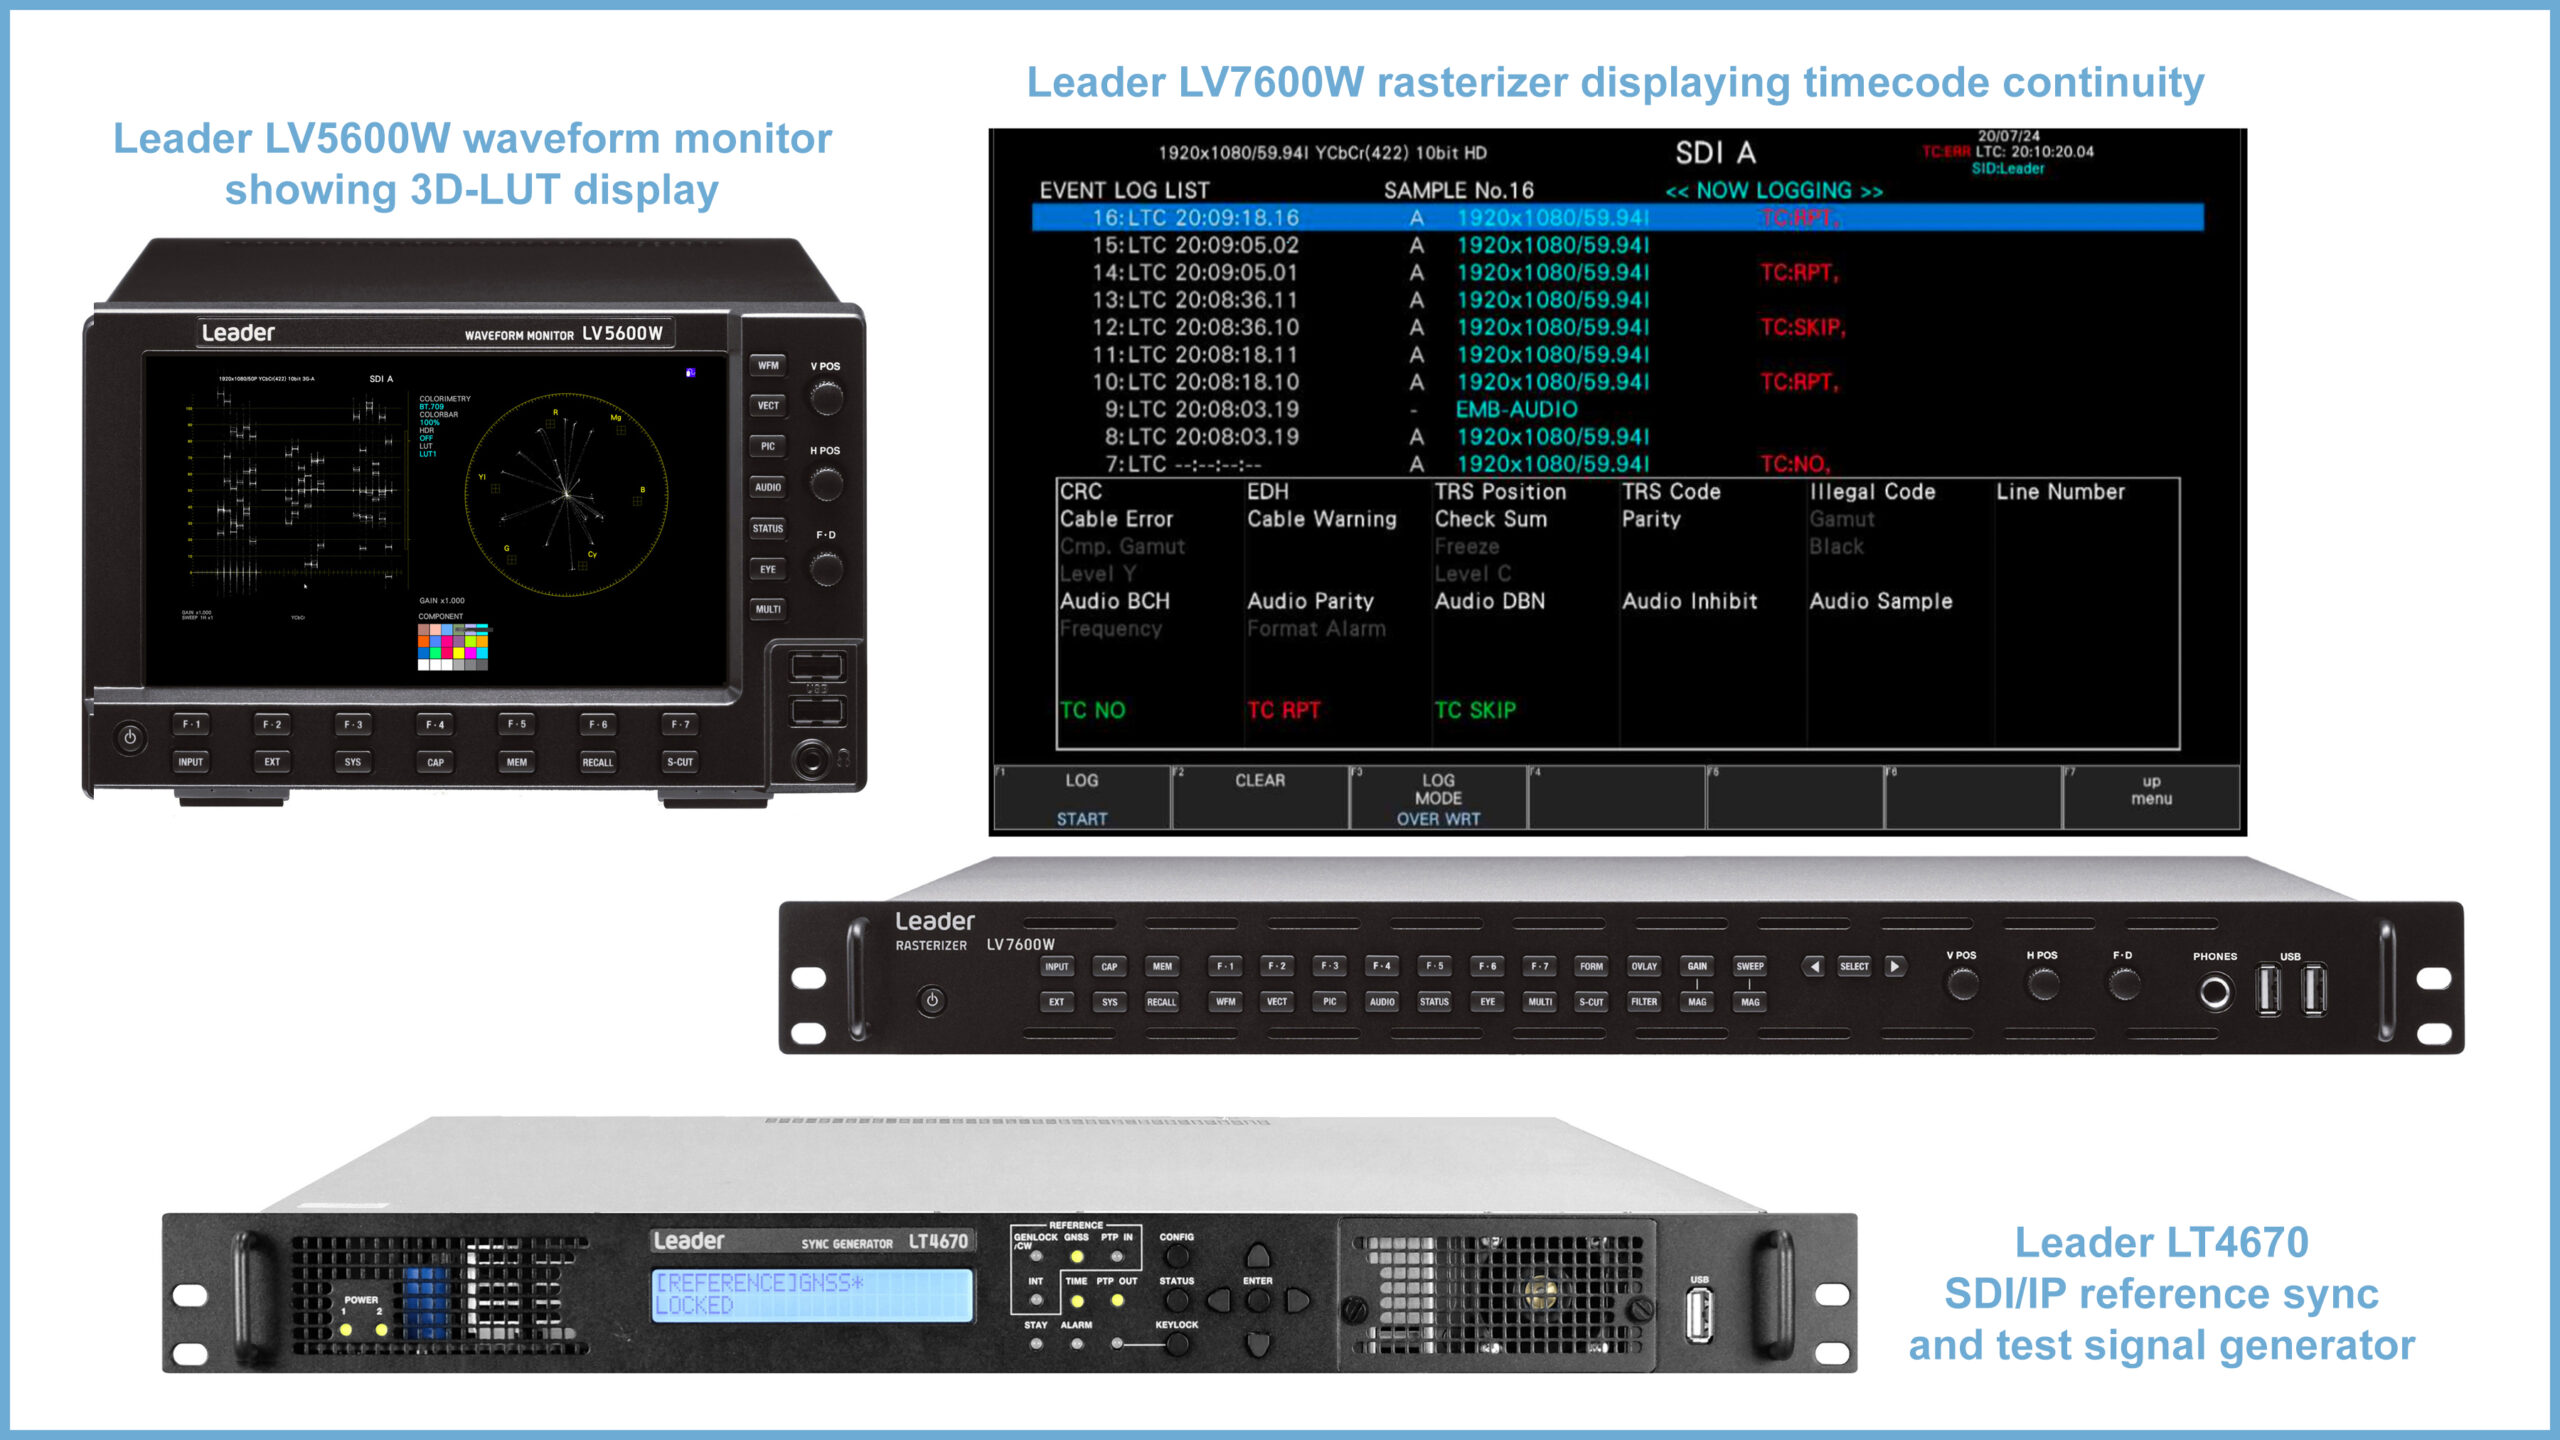Screen dimensions: 2560x1440
Task: Select the WFM waveform mode on the rasterizer
Action: pos(1227,1001)
